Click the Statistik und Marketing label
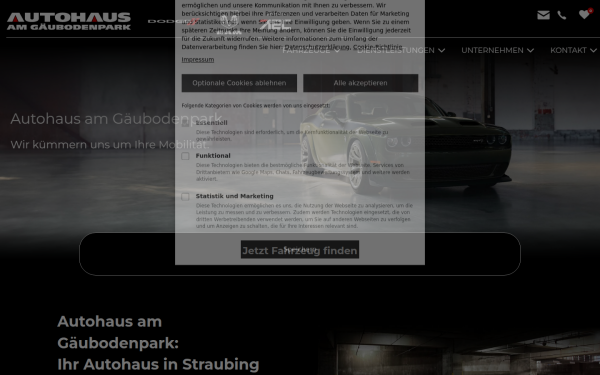The width and height of the screenshot is (600, 375). pyautogui.click(x=235, y=196)
